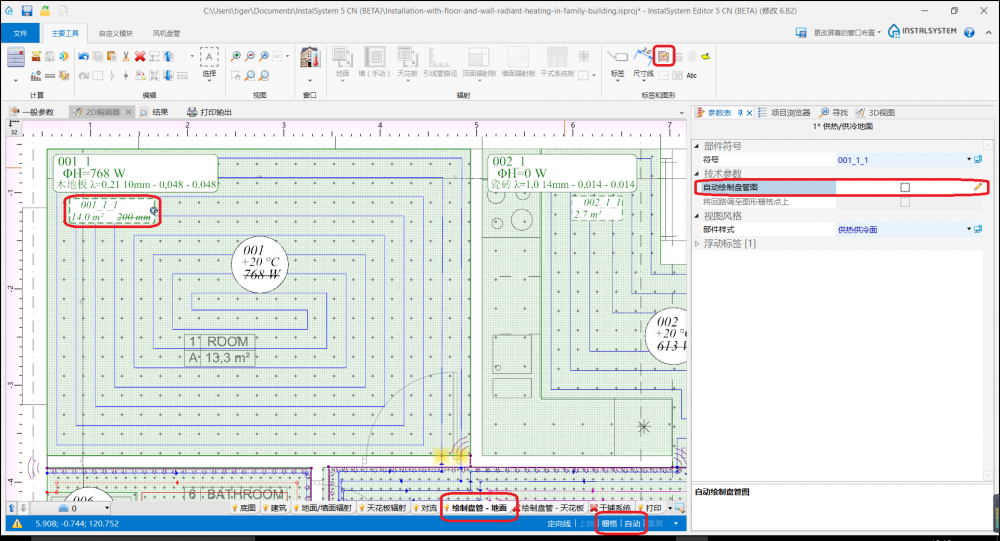Switch to the 自定义模块 ribbon tab

tap(117, 33)
